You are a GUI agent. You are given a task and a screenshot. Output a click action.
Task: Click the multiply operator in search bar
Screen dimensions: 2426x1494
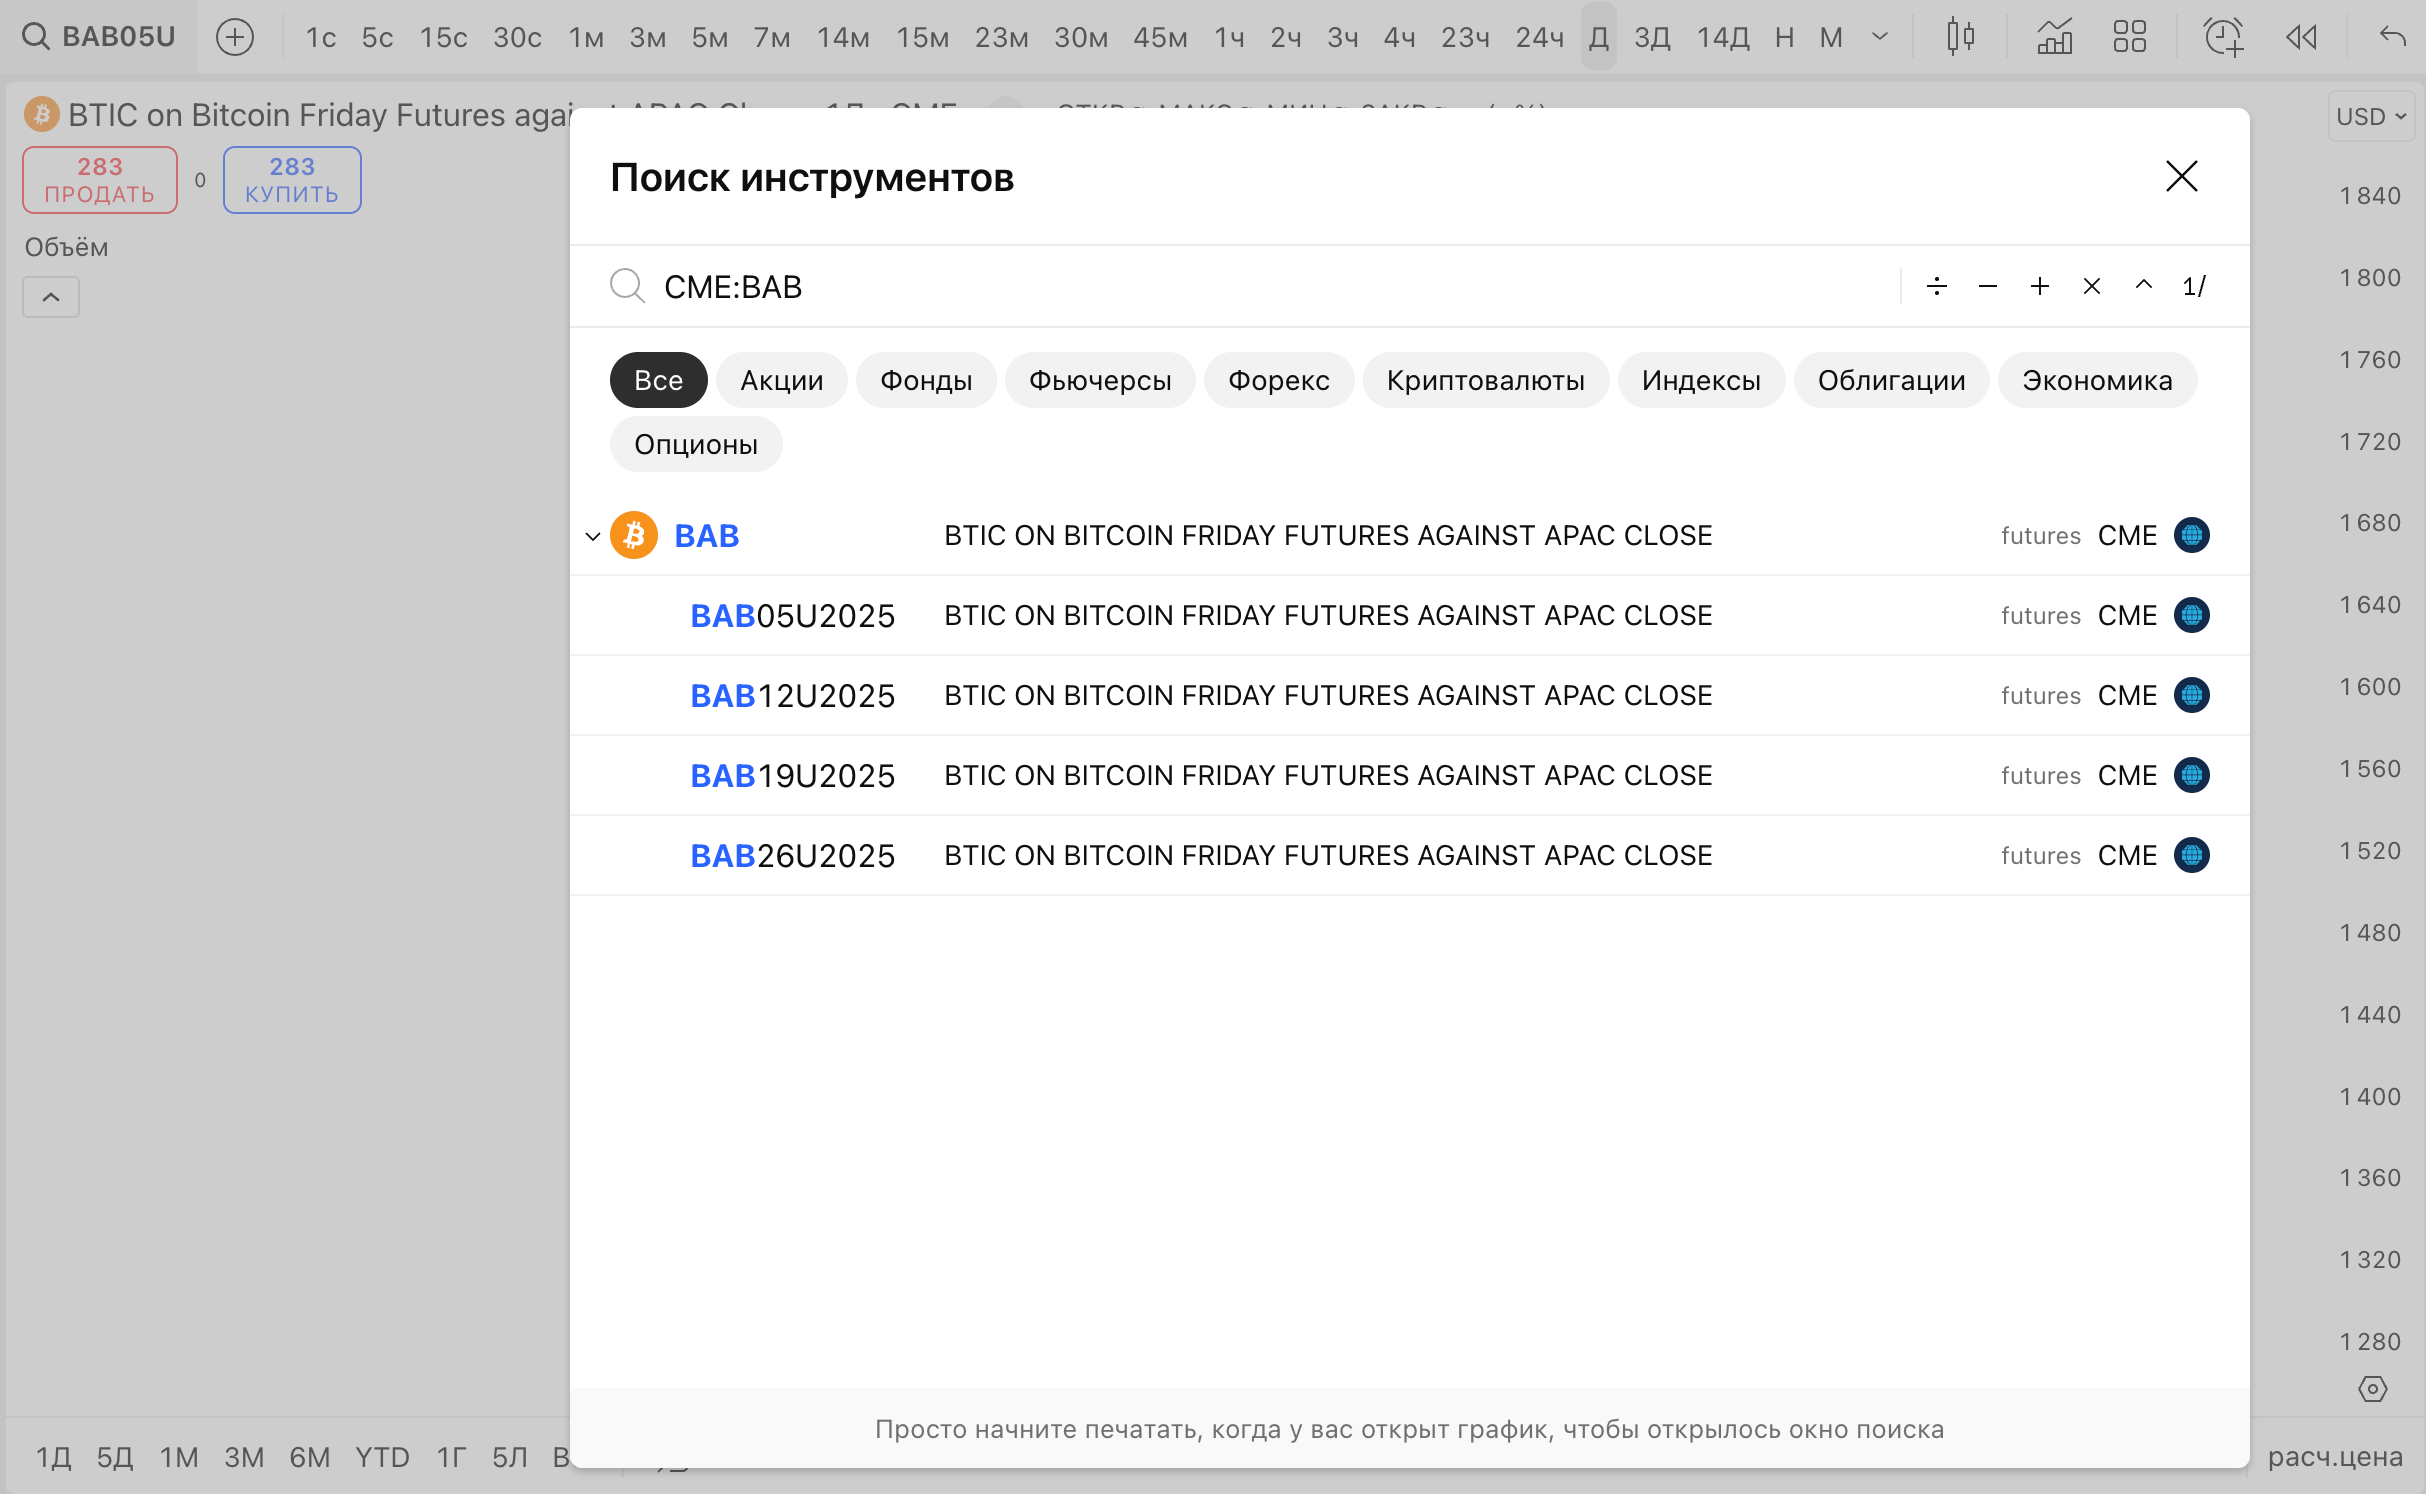pos(2091,287)
